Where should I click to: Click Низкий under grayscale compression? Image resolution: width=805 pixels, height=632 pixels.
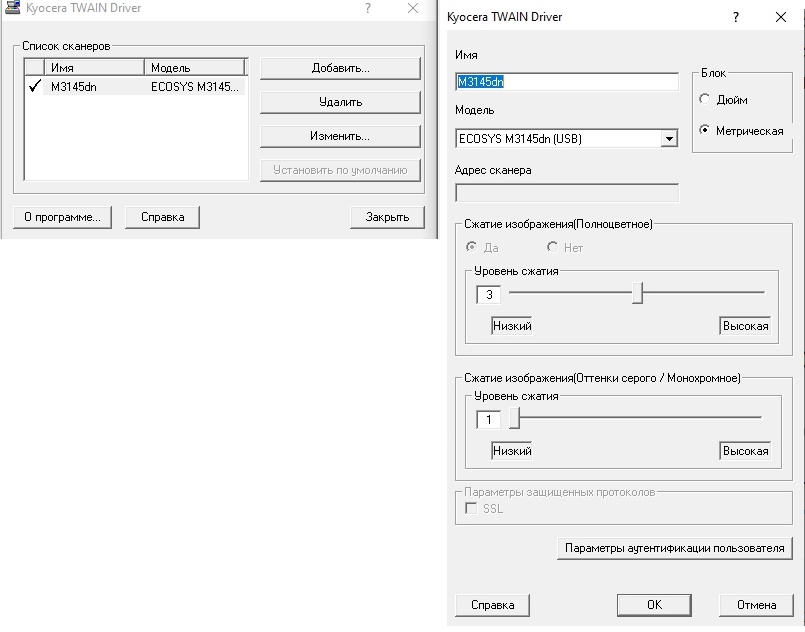point(511,451)
